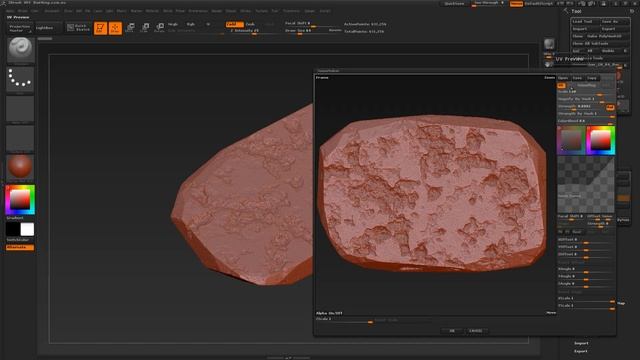This screenshot has height=360, width=640.
Task: Click the orange Menus button in title bar
Action: (x=516, y=4)
